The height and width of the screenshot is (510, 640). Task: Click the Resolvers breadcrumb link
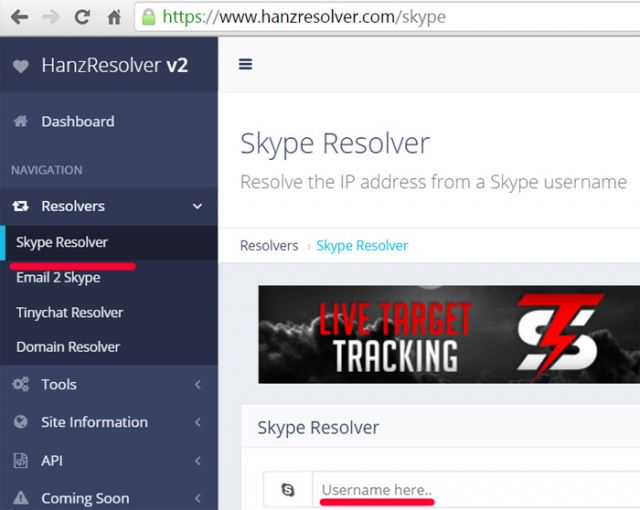coord(269,245)
